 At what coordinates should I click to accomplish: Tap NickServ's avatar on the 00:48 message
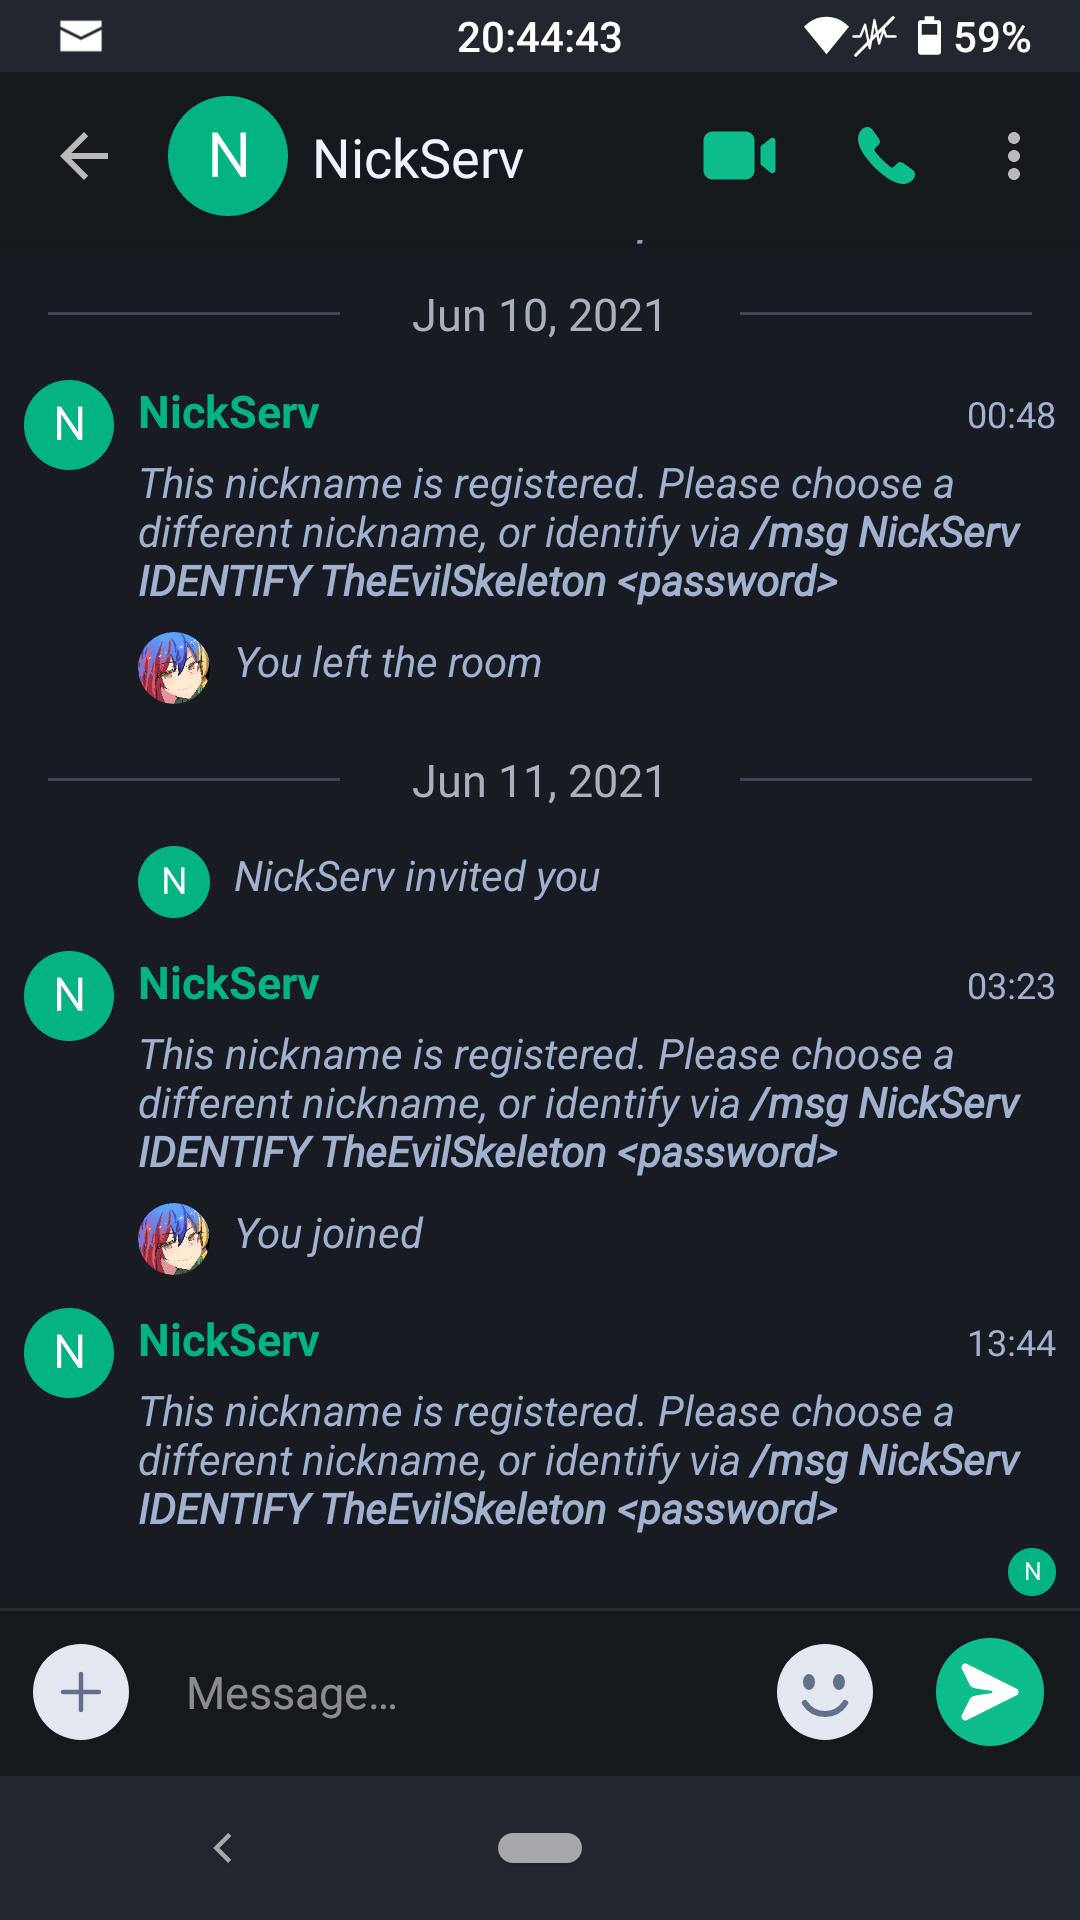tap(69, 425)
